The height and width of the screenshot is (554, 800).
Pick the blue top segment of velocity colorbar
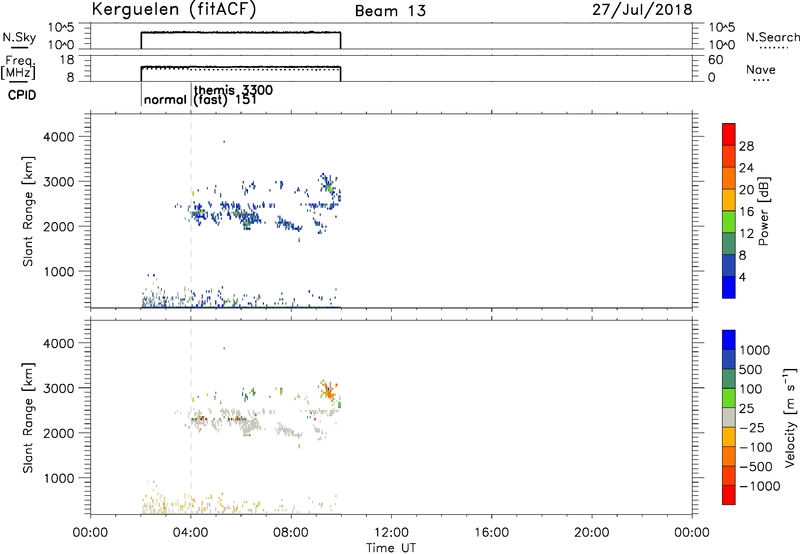point(729,340)
